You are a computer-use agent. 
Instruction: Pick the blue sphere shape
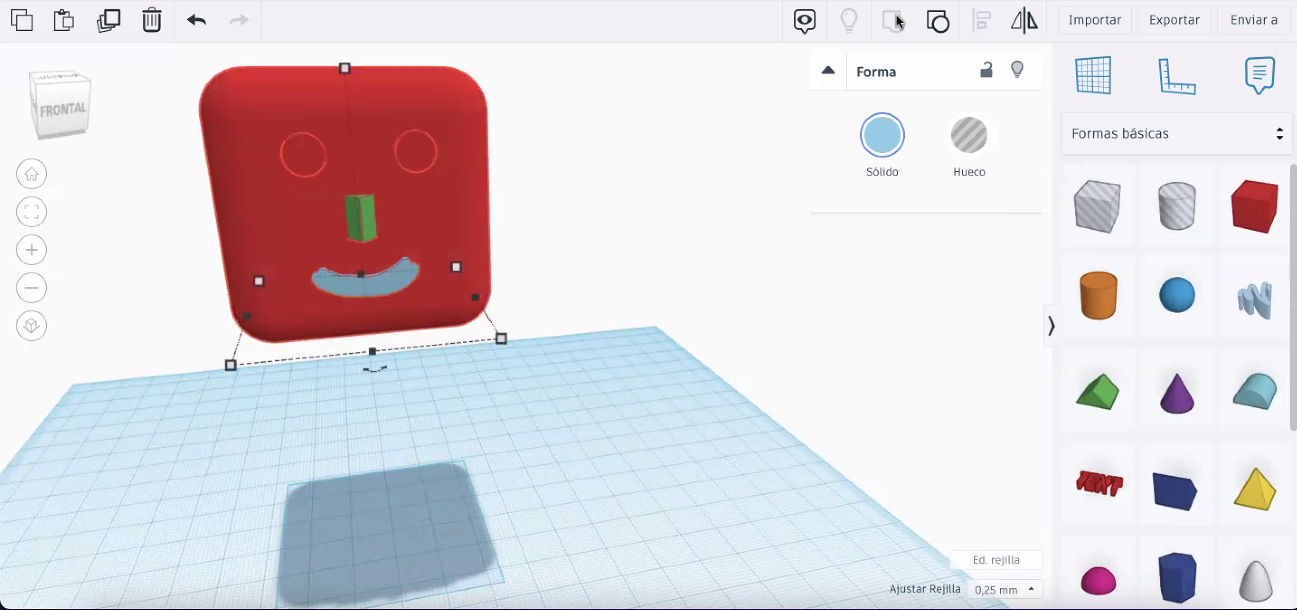1177,296
